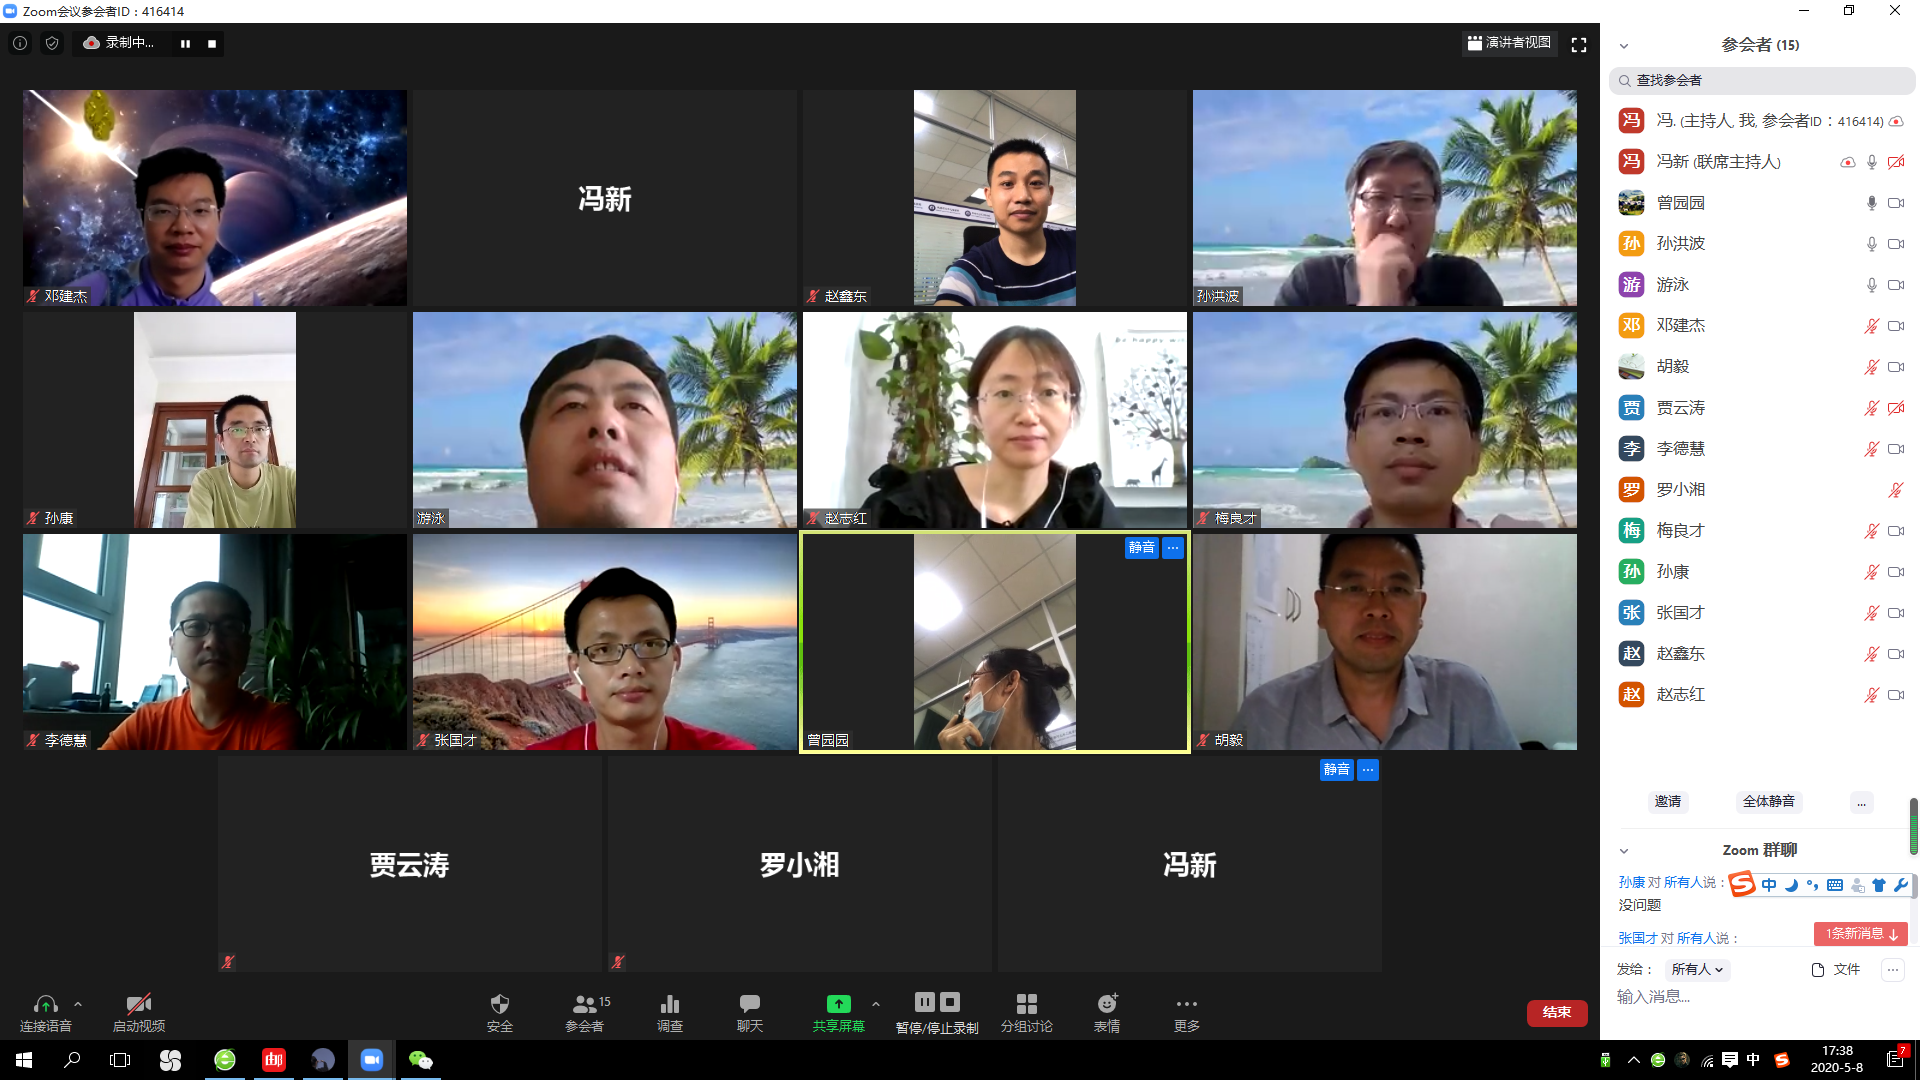Click the Mute All (全体静音) button
This screenshot has width=1920, height=1080.
pyautogui.click(x=1768, y=801)
